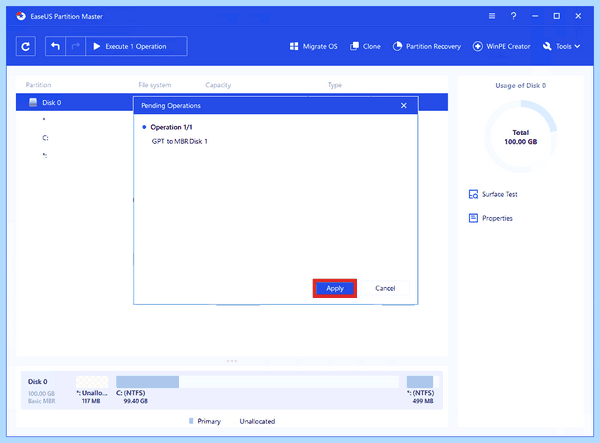Click the Refresh disk icon

click(26, 46)
